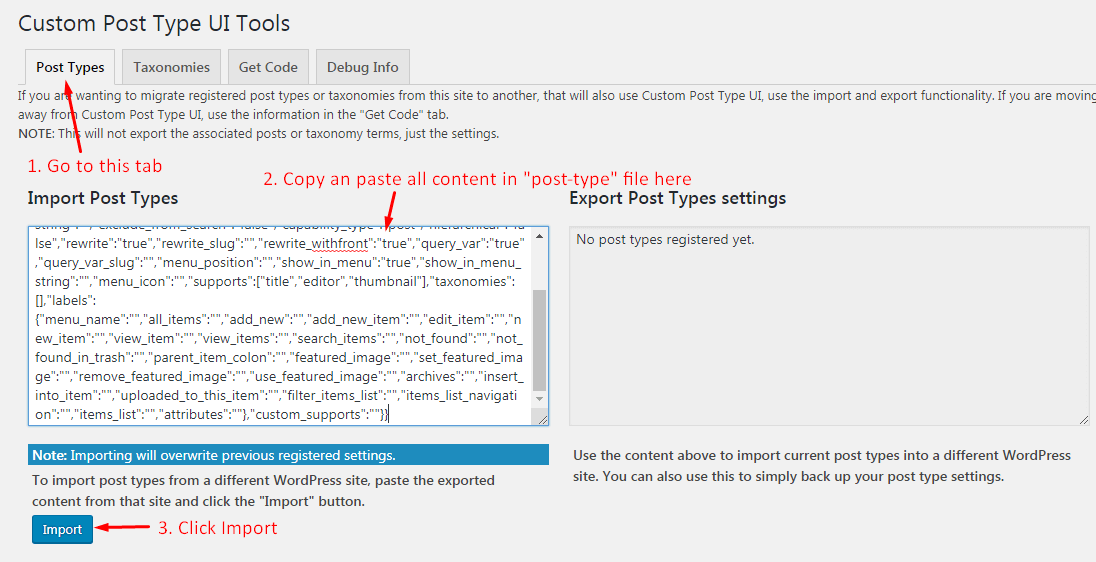
Task: Select the Debug Info tab
Action: (x=363, y=67)
